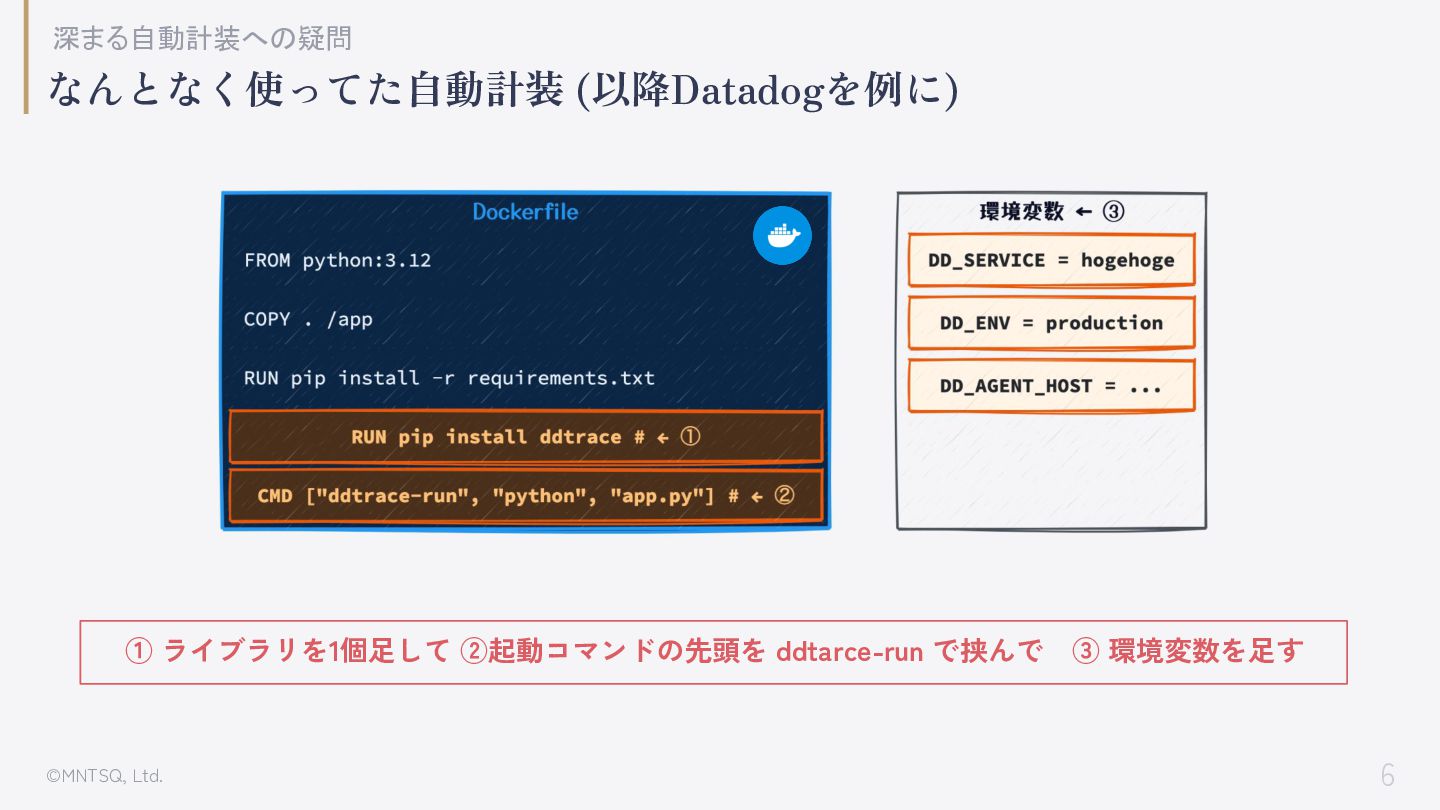Select the line "FROM python:3.12"
The image size is (1440, 810).
coord(337,260)
